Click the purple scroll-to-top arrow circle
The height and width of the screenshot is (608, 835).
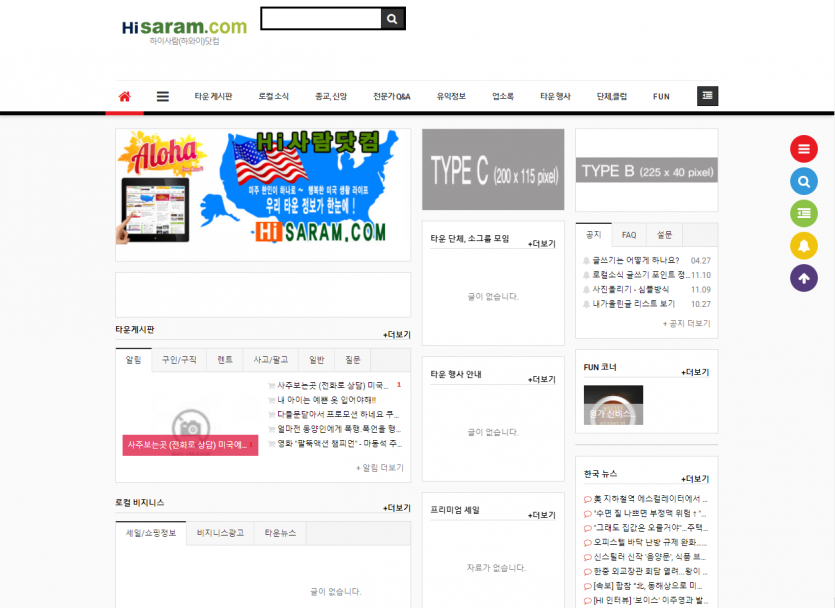point(803,277)
